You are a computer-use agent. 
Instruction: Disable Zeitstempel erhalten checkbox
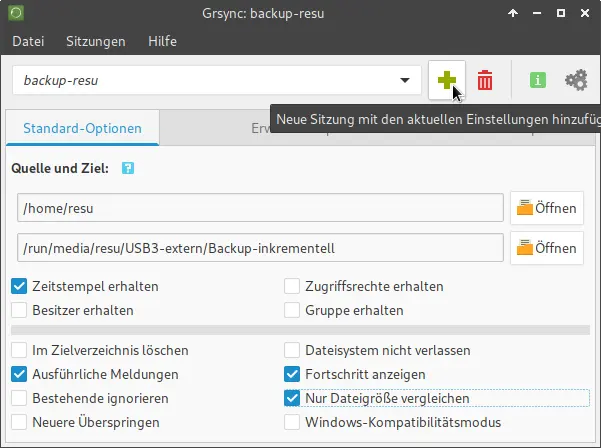[20, 287]
